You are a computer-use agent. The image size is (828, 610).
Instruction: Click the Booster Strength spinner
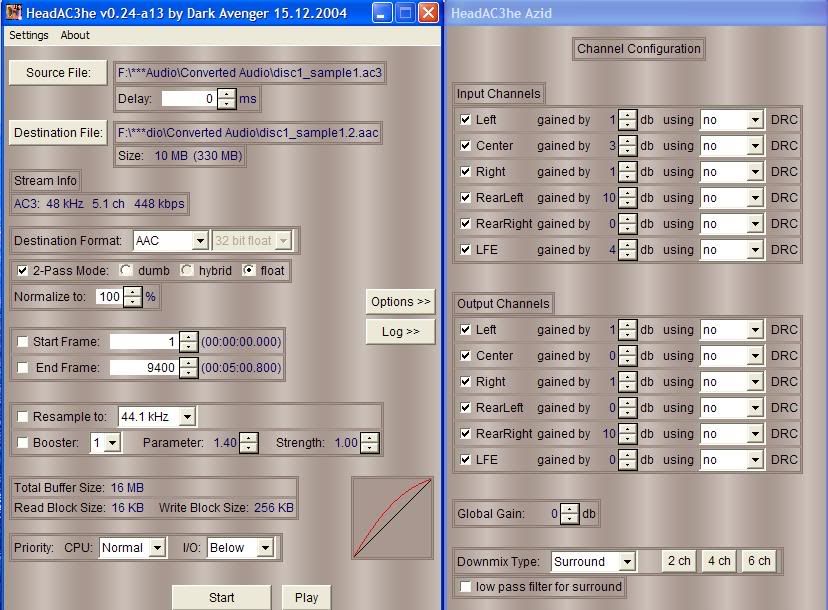click(x=370, y=443)
